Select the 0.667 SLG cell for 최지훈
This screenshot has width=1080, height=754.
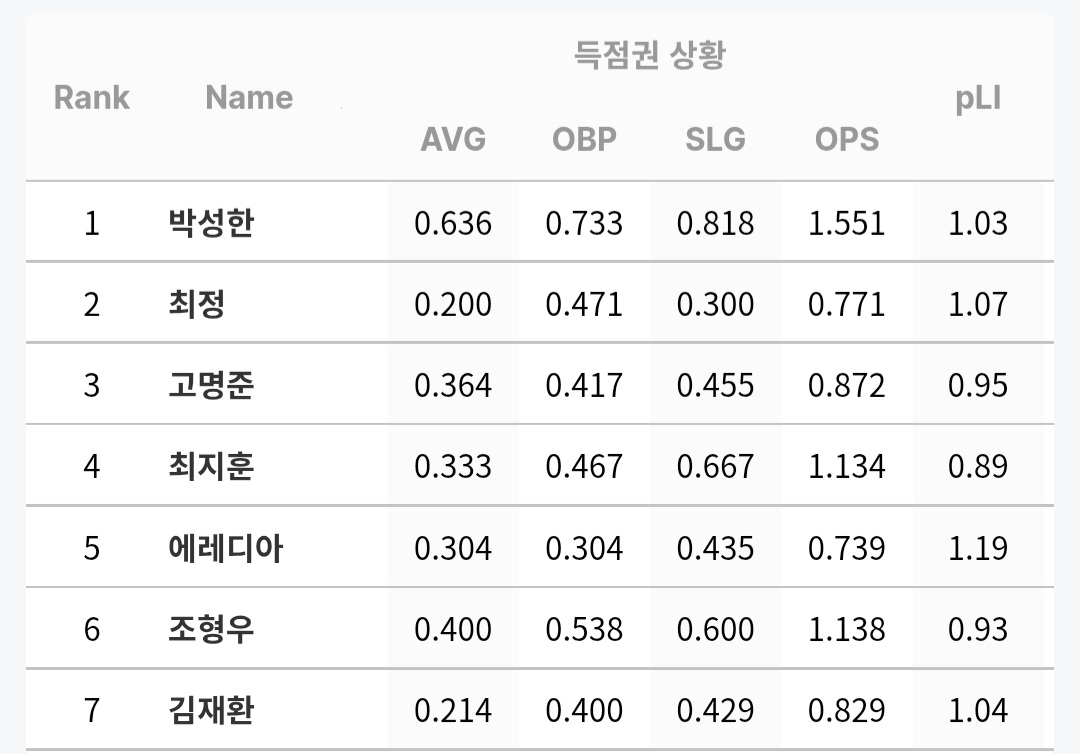point(715,467)
